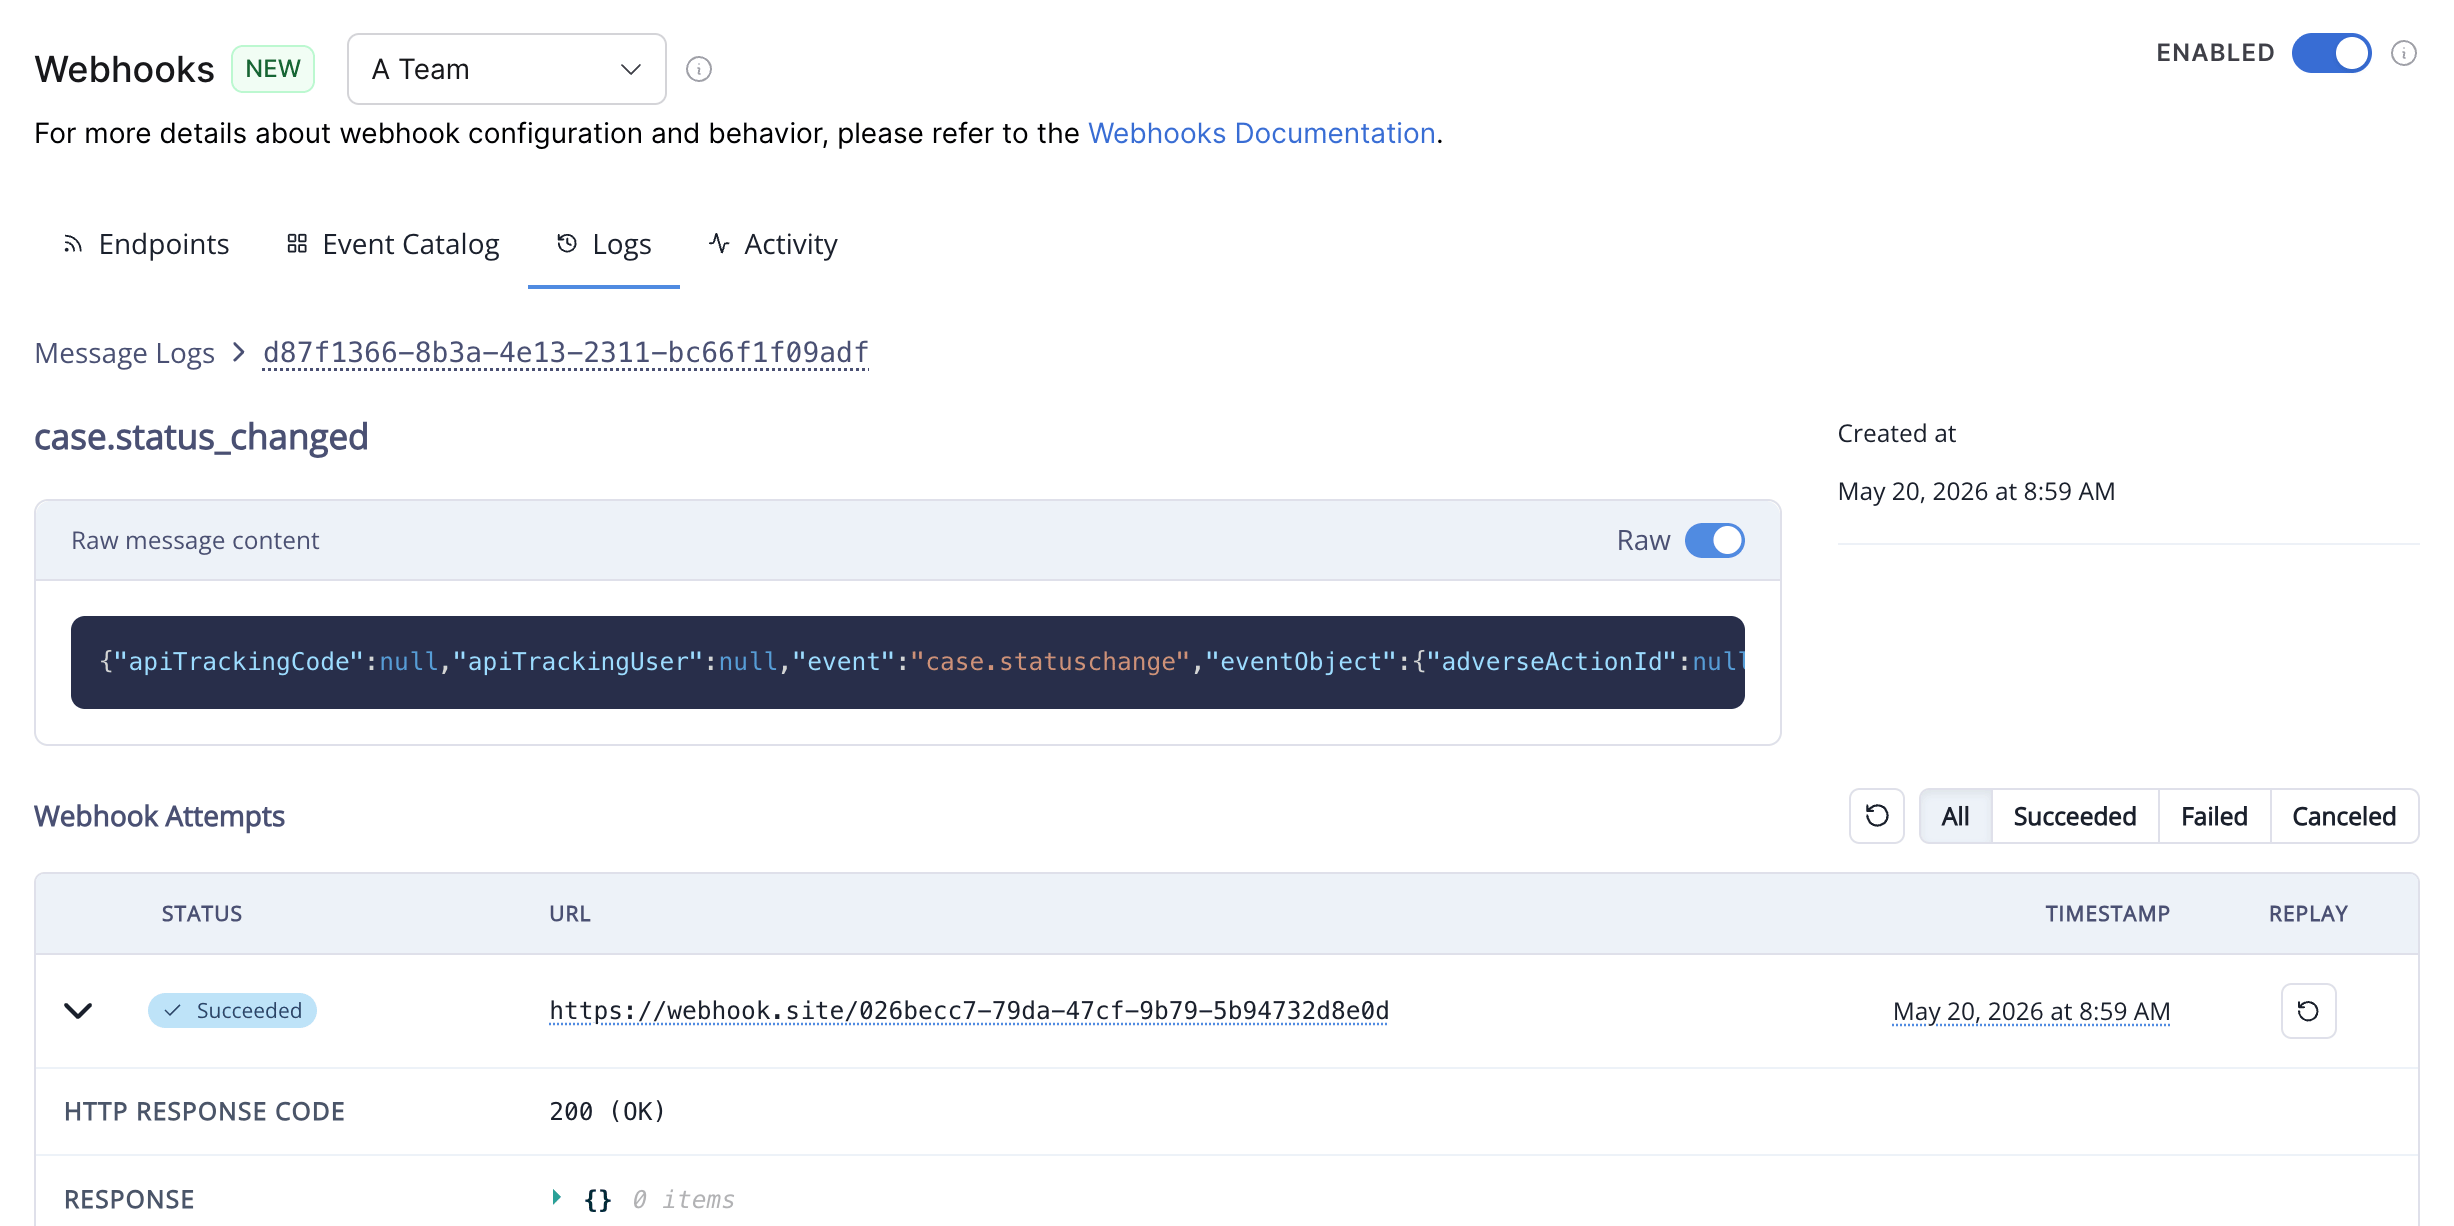This screenshot has height=1226, width=2454.
Task: Switch to the Endpoints tab
Action: 146,244
